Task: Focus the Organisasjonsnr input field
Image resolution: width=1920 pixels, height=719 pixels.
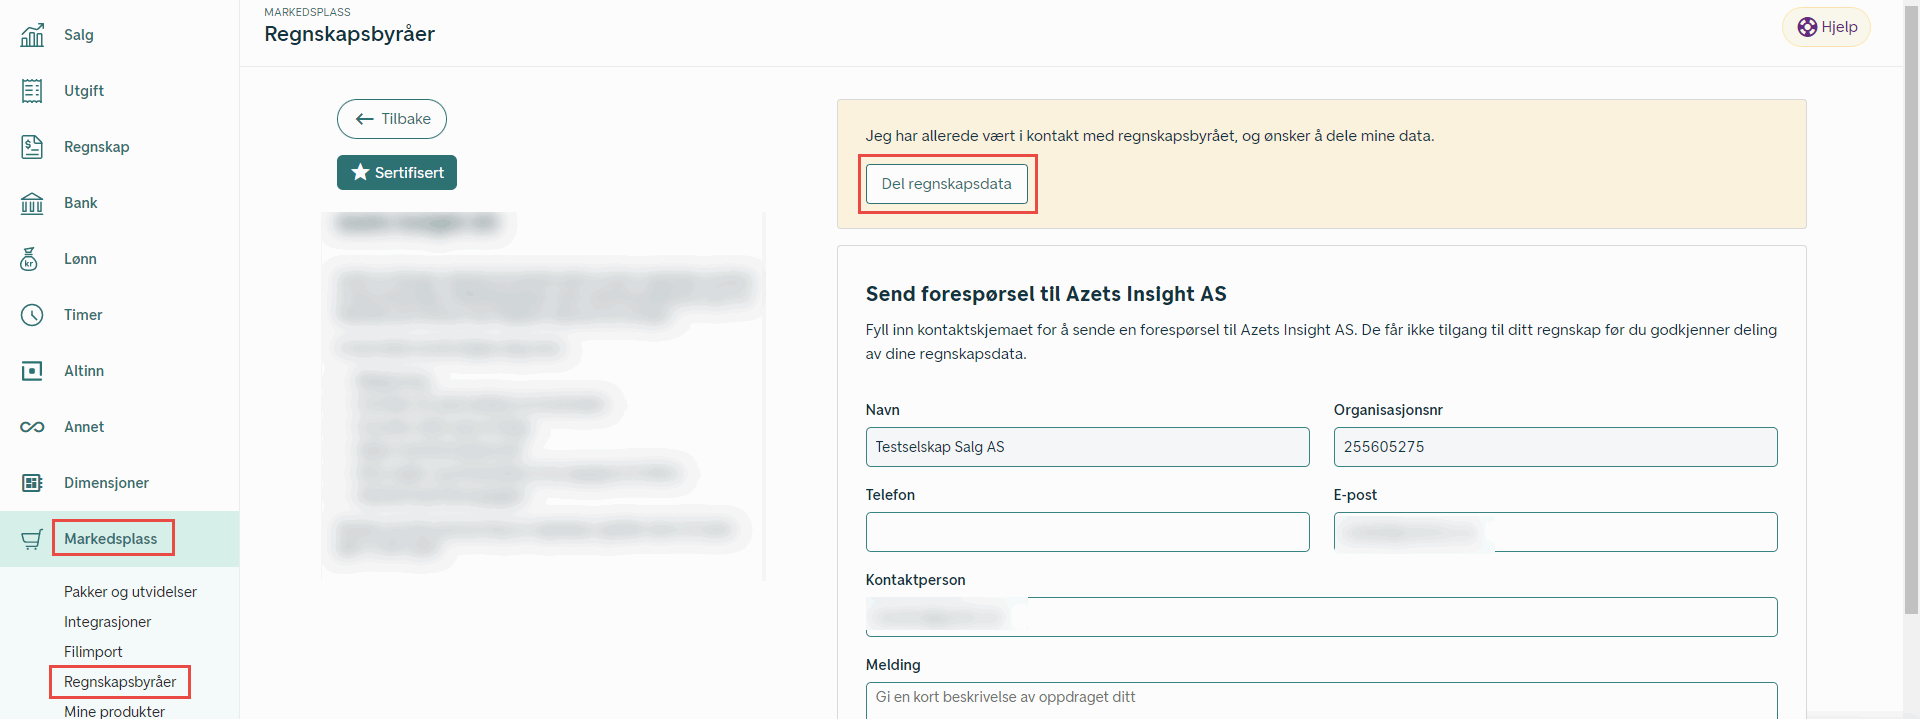Action: 1555,447
